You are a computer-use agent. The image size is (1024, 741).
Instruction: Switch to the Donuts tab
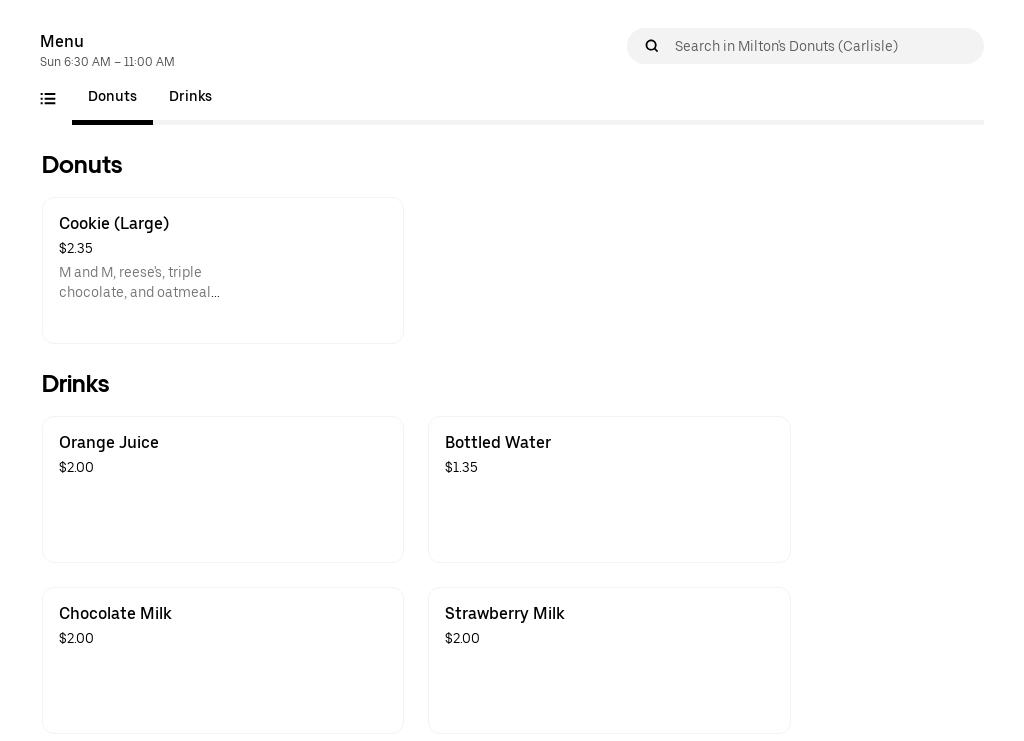(112, 97)
